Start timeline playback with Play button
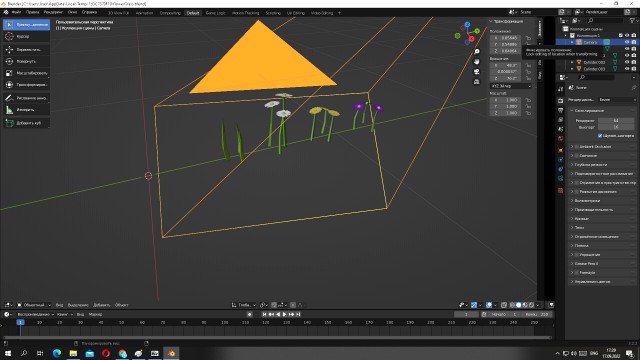This screenshot has width=640, height=360. (x=284, y=314)
